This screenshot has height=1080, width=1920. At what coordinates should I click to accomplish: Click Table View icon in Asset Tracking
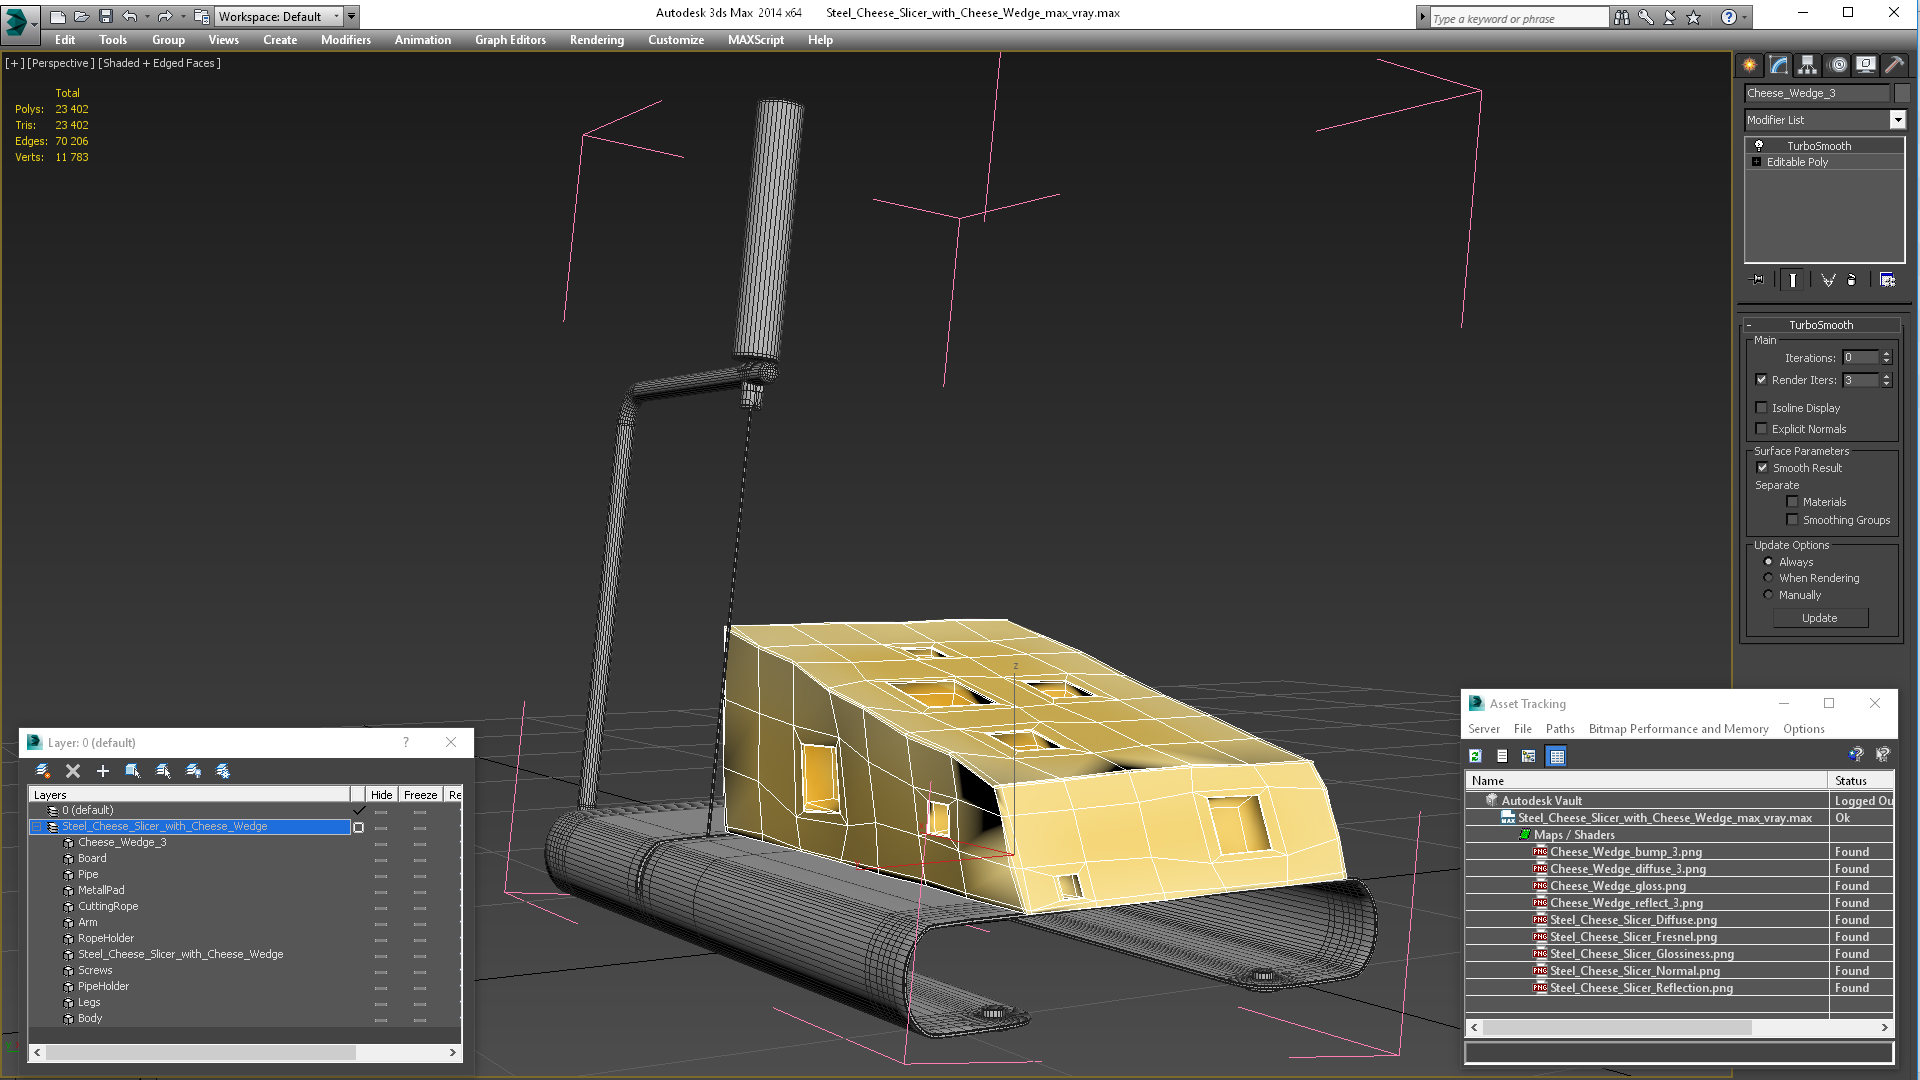tap(1556, 756)
